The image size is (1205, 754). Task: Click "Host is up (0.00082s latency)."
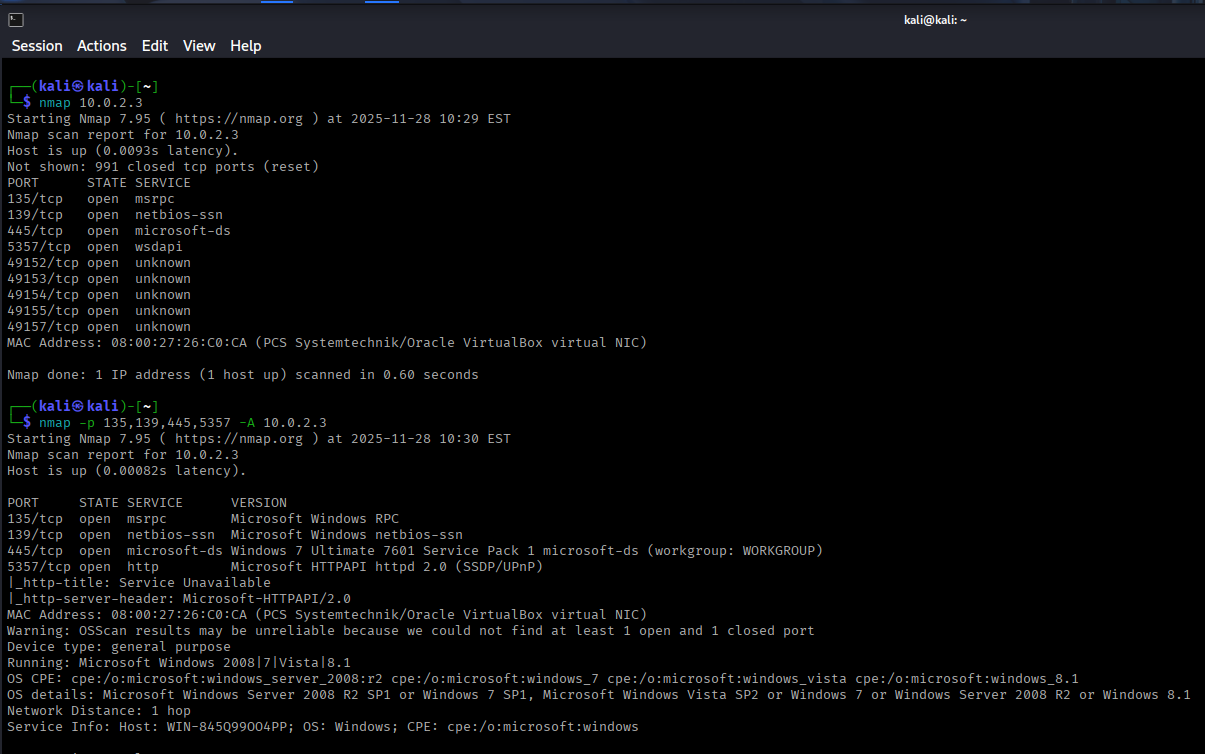[127, 471]
